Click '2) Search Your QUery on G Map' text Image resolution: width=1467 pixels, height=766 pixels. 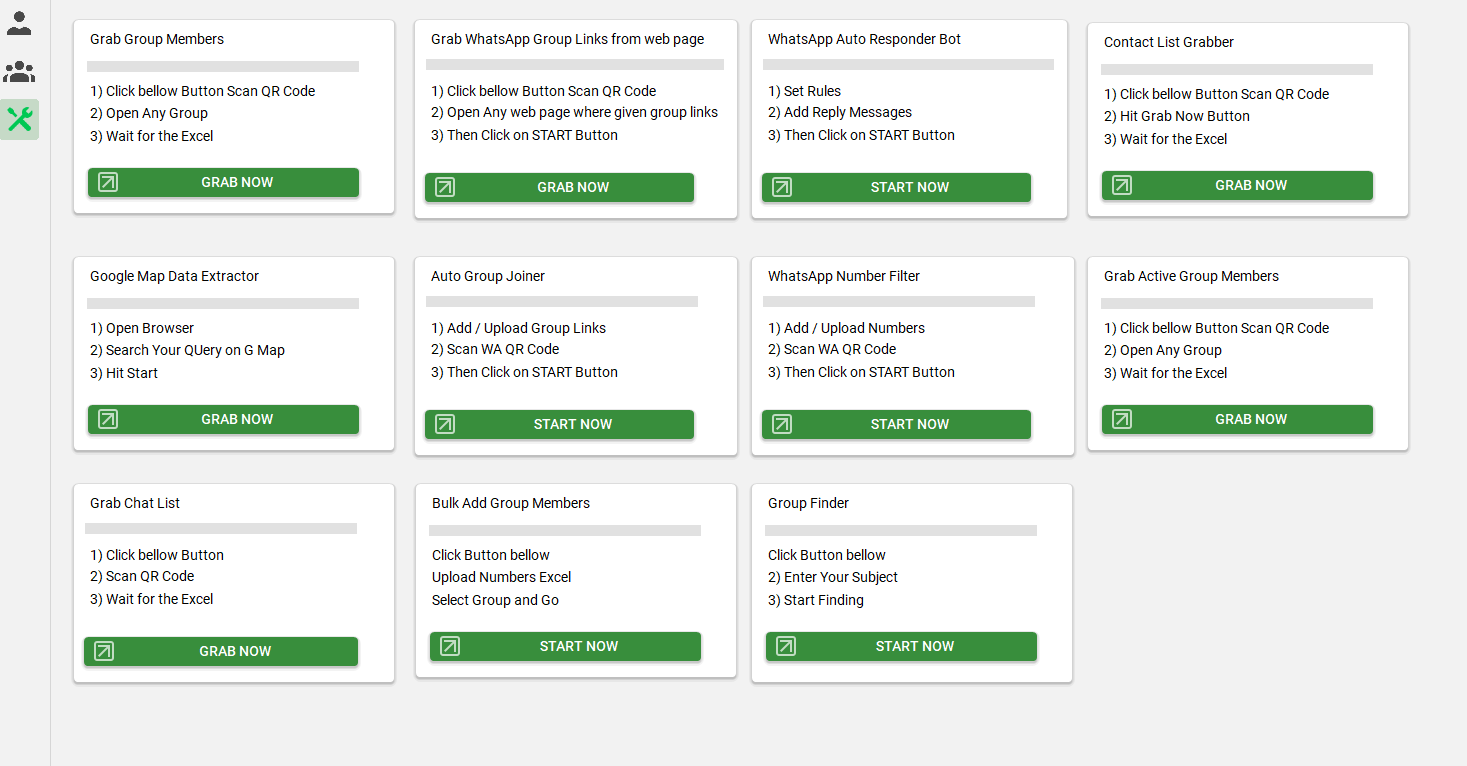[187, 350]
